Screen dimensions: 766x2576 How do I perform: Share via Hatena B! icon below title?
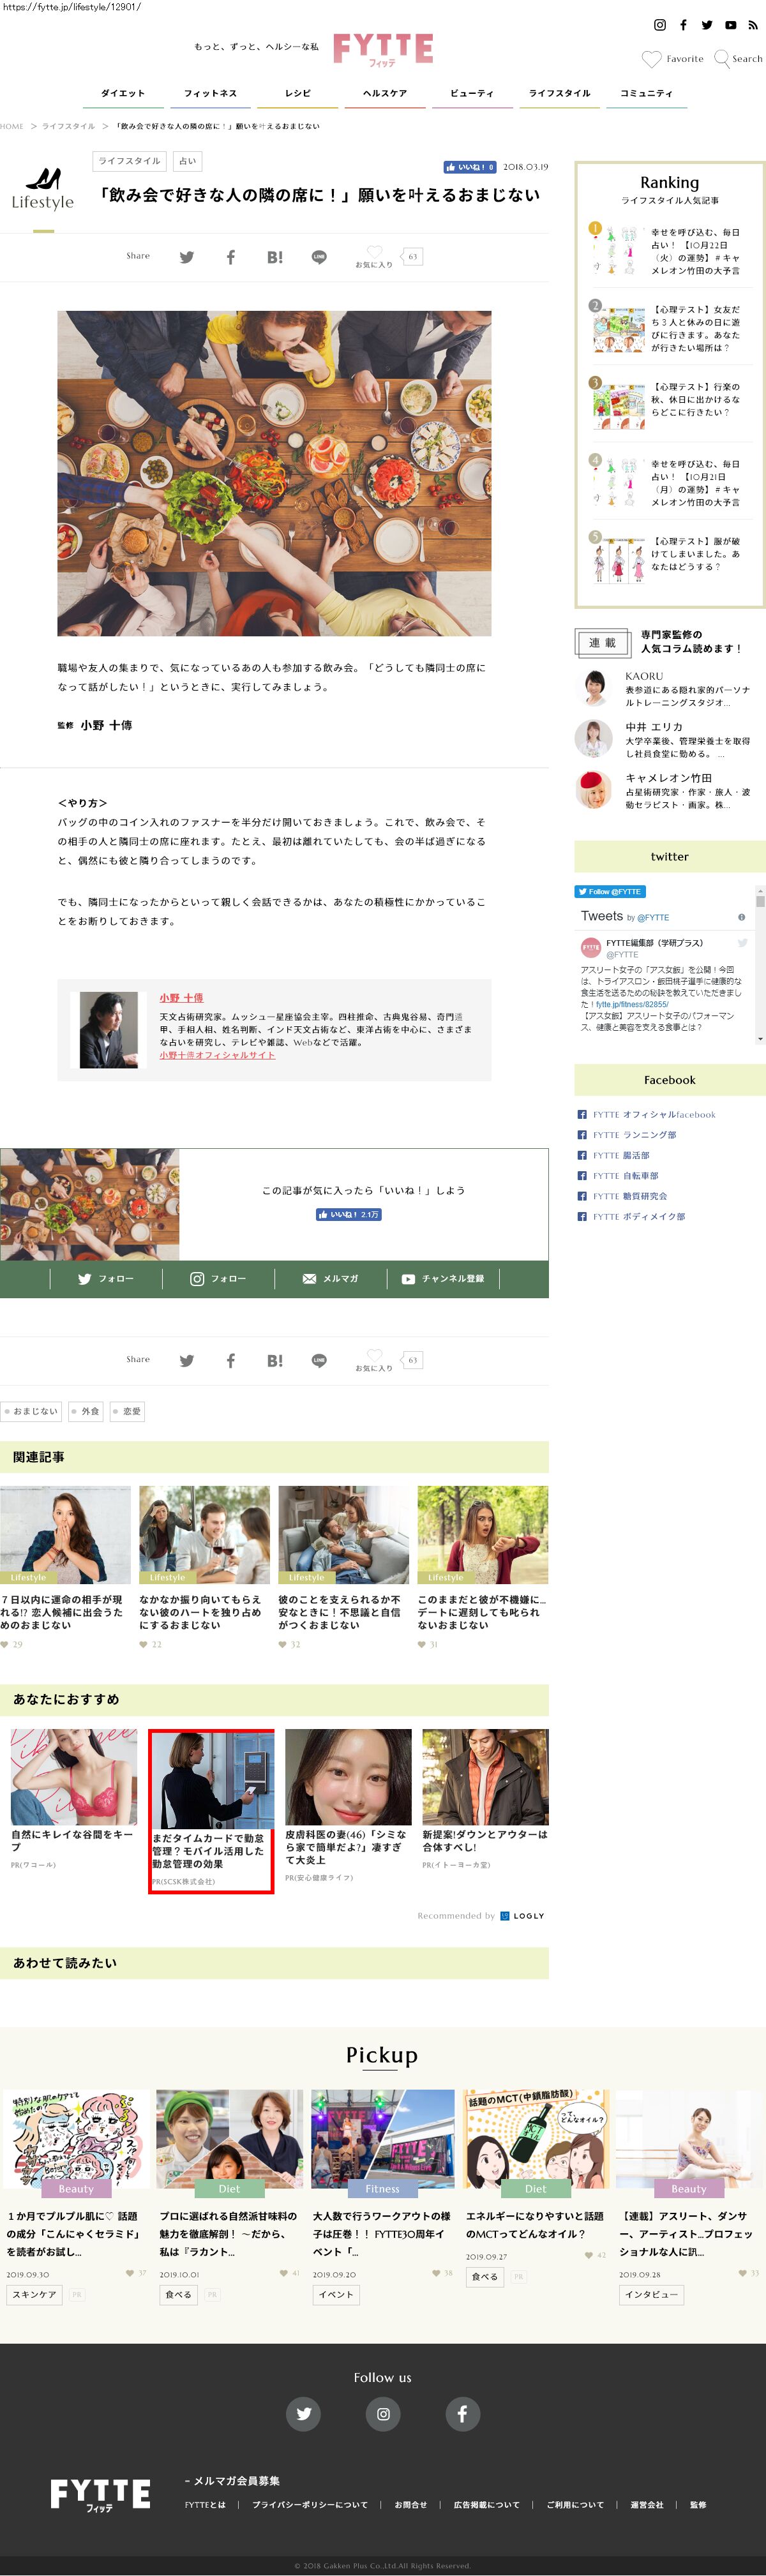pyautogui.click(x=274, y=257)
